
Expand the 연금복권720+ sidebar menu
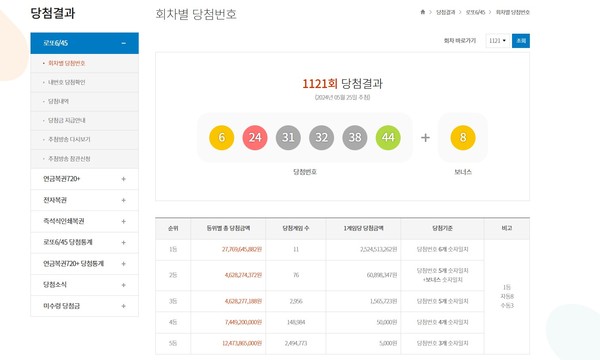click(124, 179)
